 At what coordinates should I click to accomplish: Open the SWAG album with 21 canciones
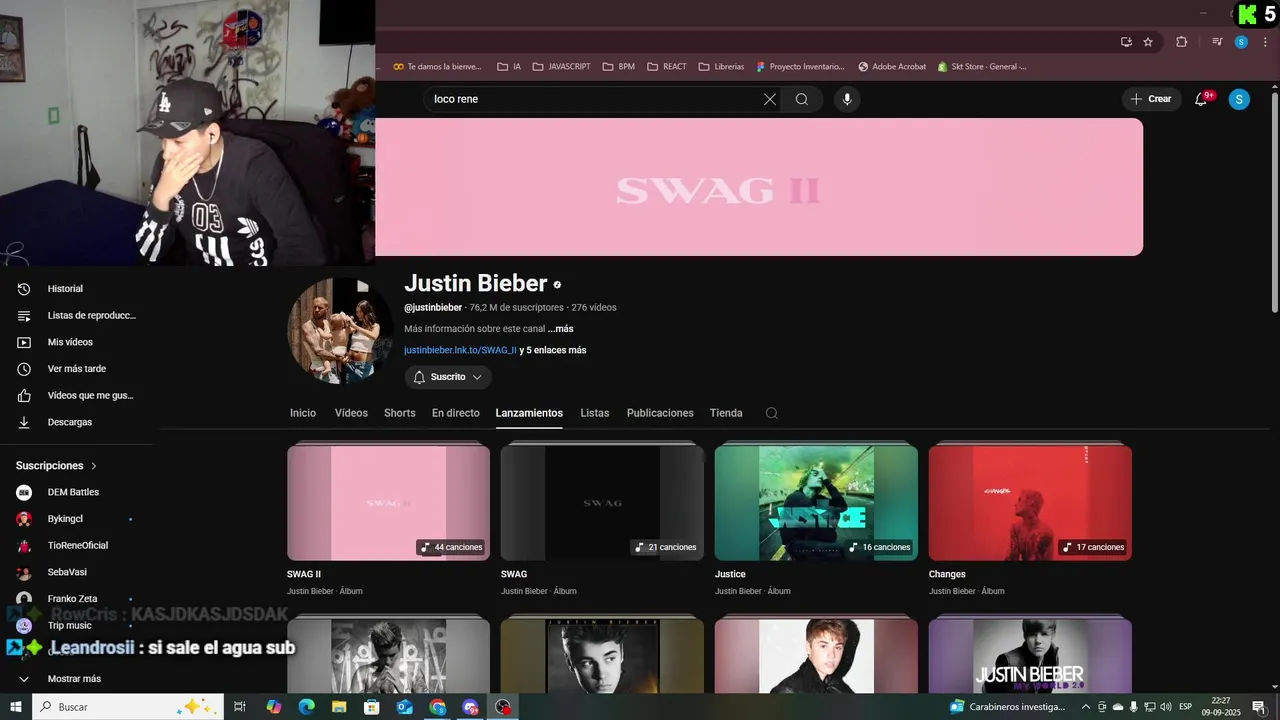[602, 502]
